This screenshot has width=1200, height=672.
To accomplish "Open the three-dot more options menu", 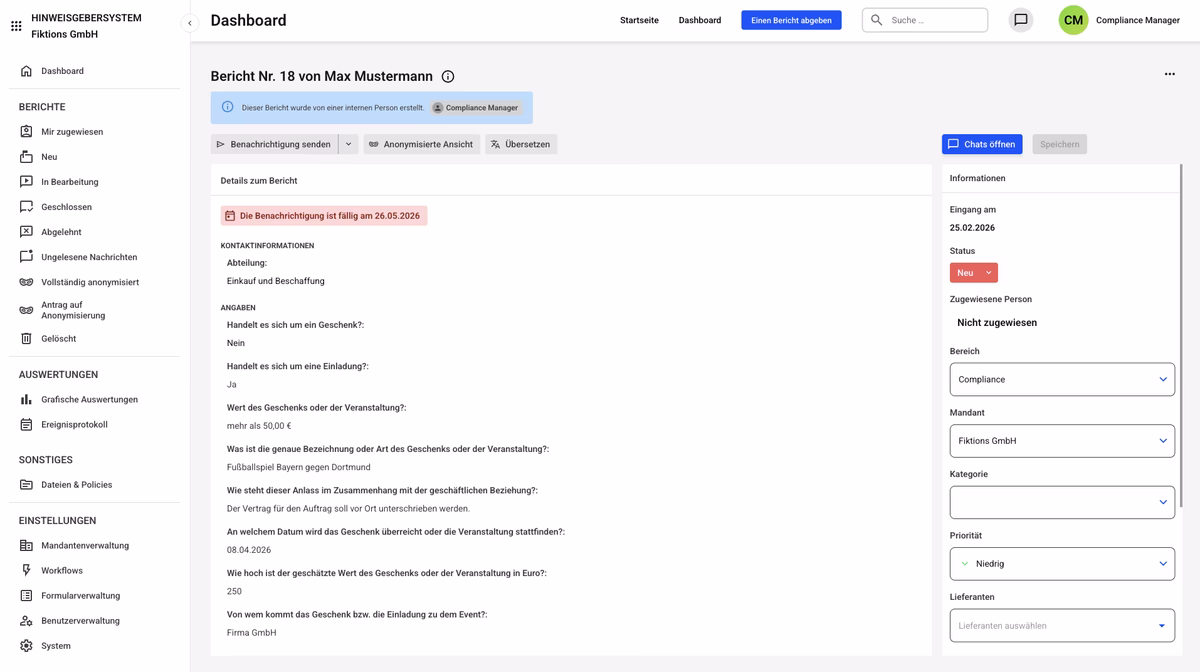I will point(1169,74).
